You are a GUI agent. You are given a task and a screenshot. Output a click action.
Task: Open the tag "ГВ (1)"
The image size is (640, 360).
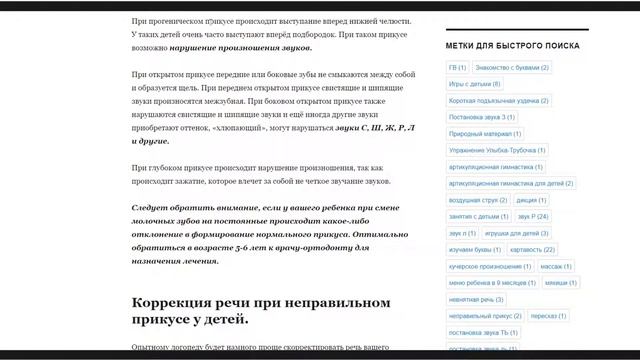457,67
